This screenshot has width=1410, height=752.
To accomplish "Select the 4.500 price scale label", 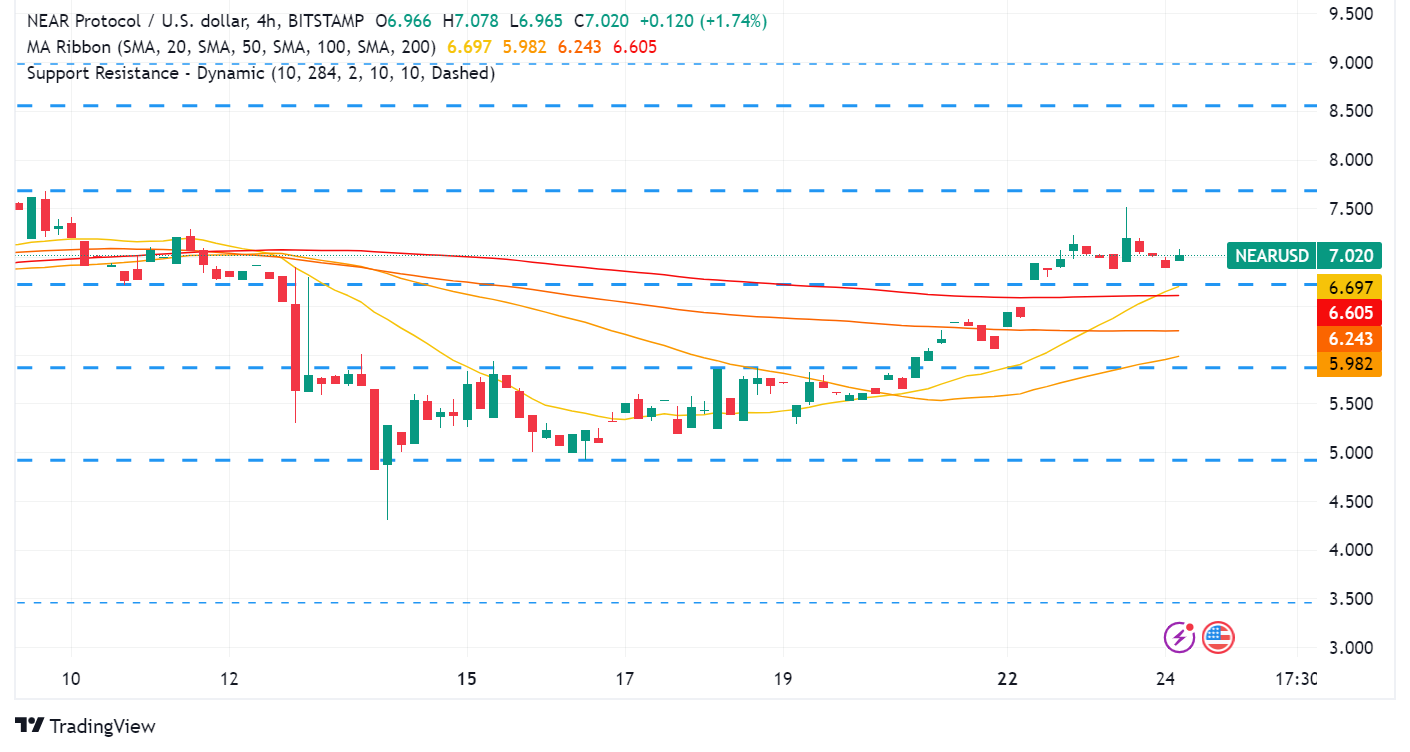I will point(1350,502).
